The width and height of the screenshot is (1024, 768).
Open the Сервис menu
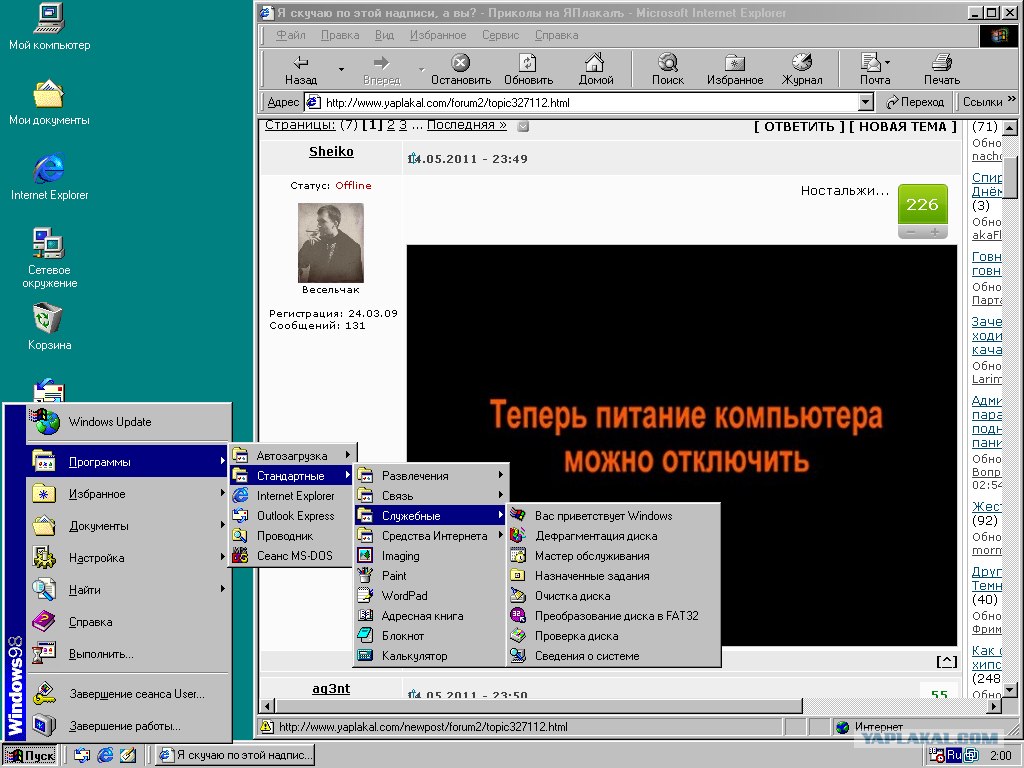(500, 35)
